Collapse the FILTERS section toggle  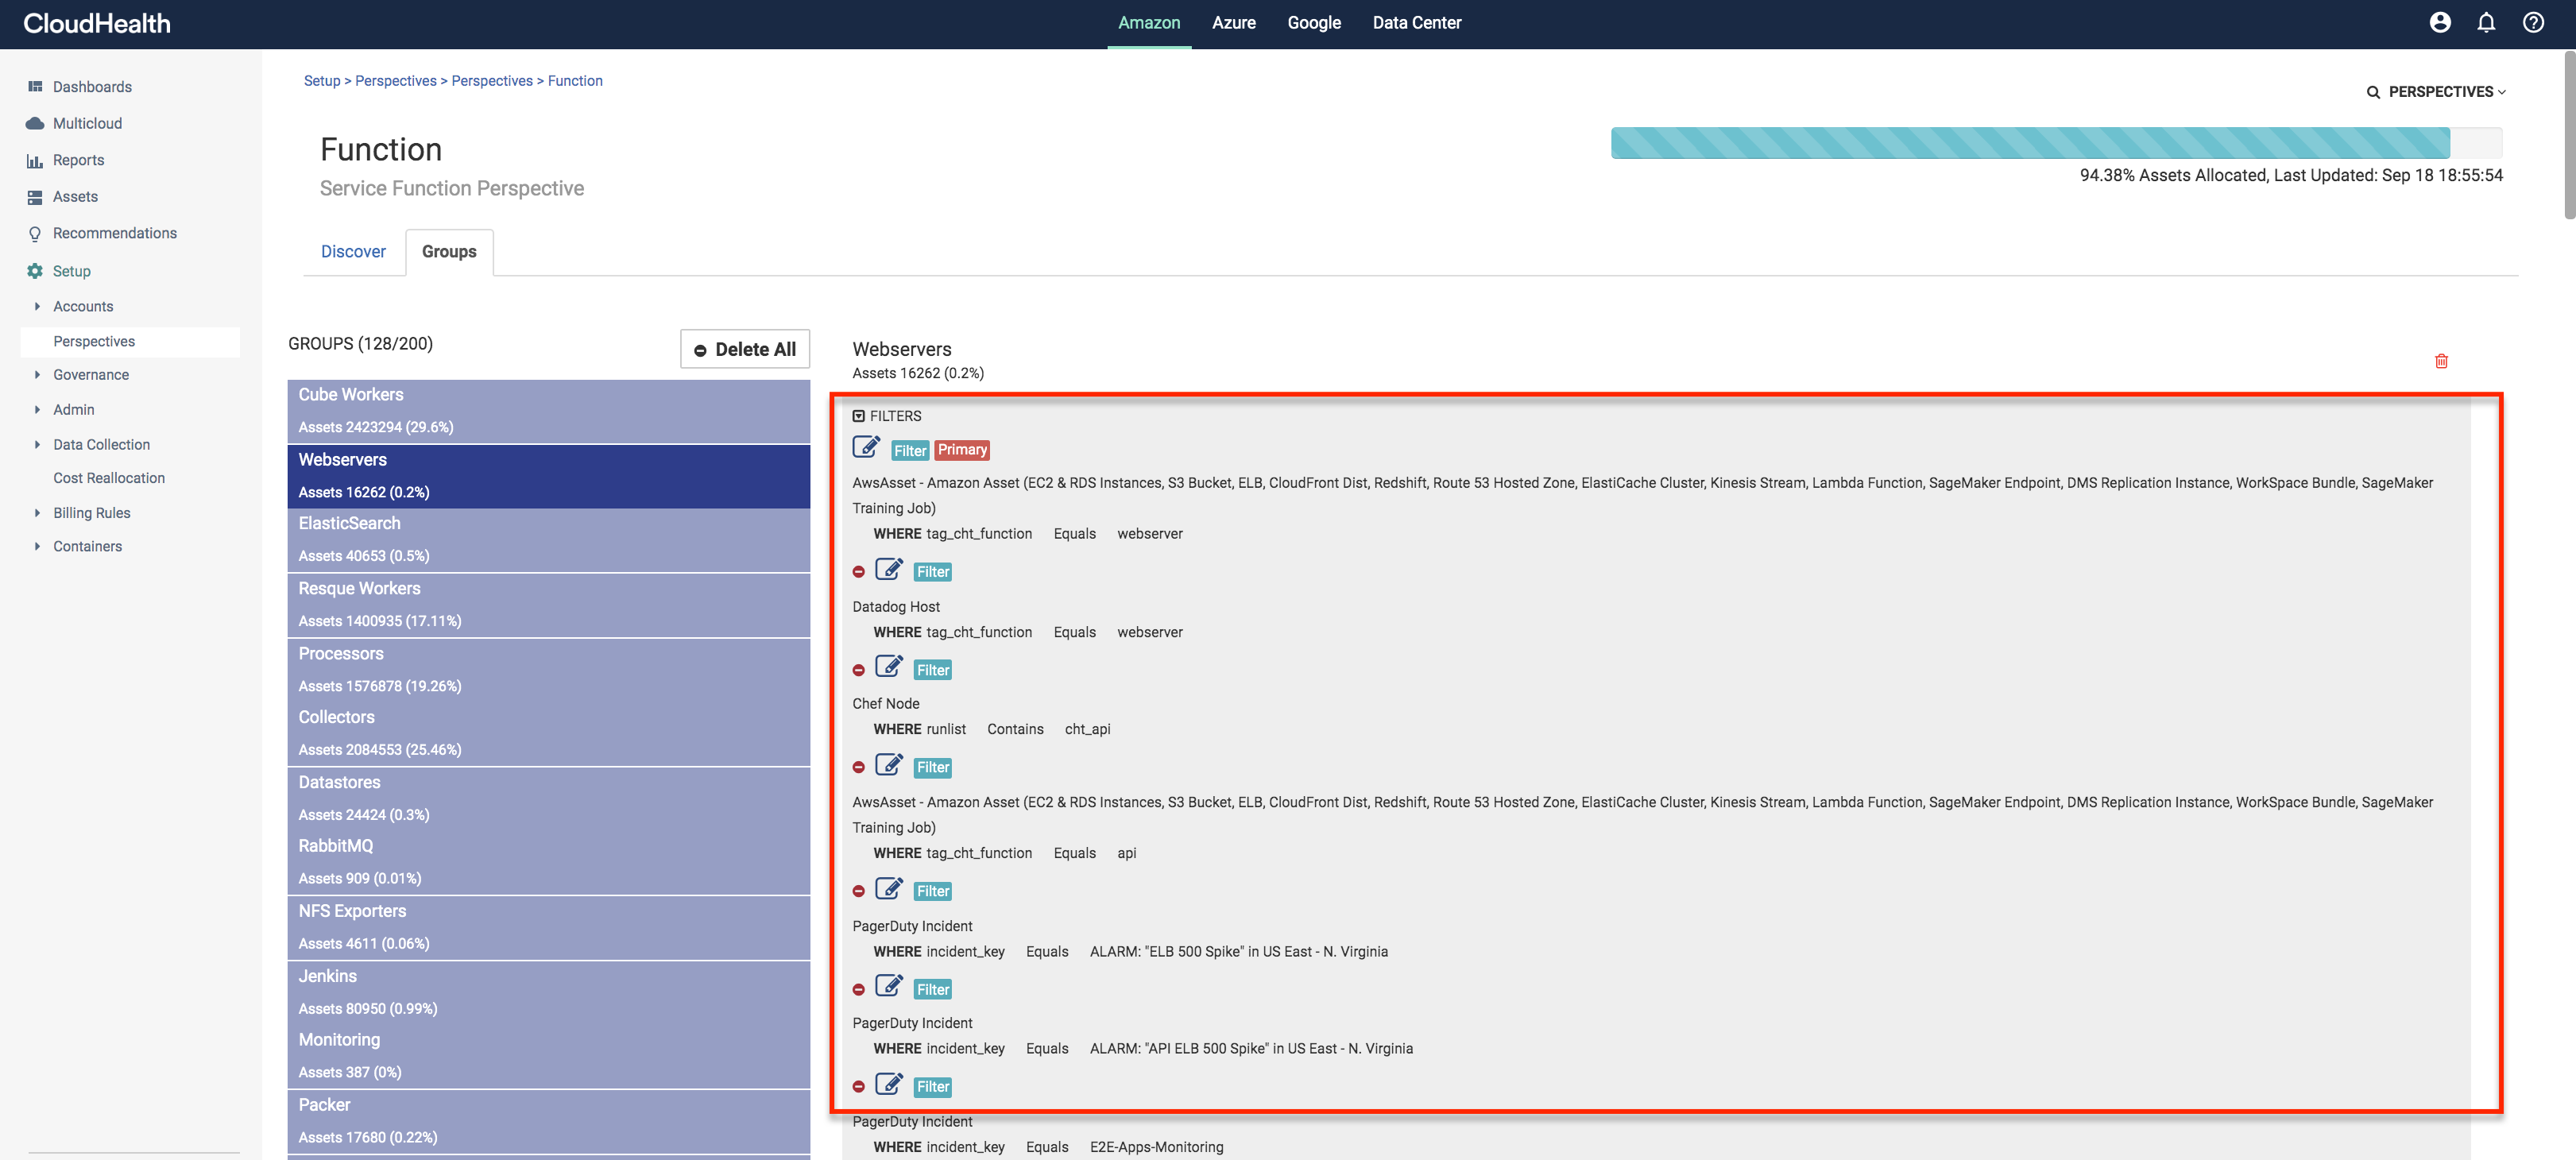point(858,416)
